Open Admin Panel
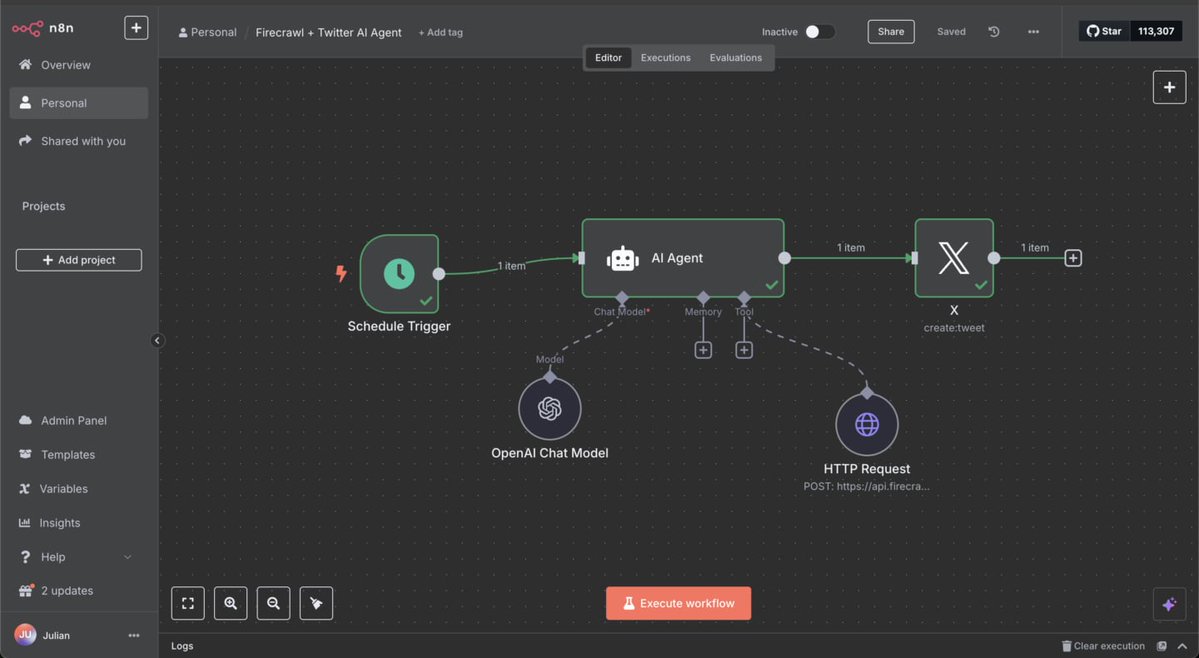The height and width of the screenshot is (658, 1199). 73,420
